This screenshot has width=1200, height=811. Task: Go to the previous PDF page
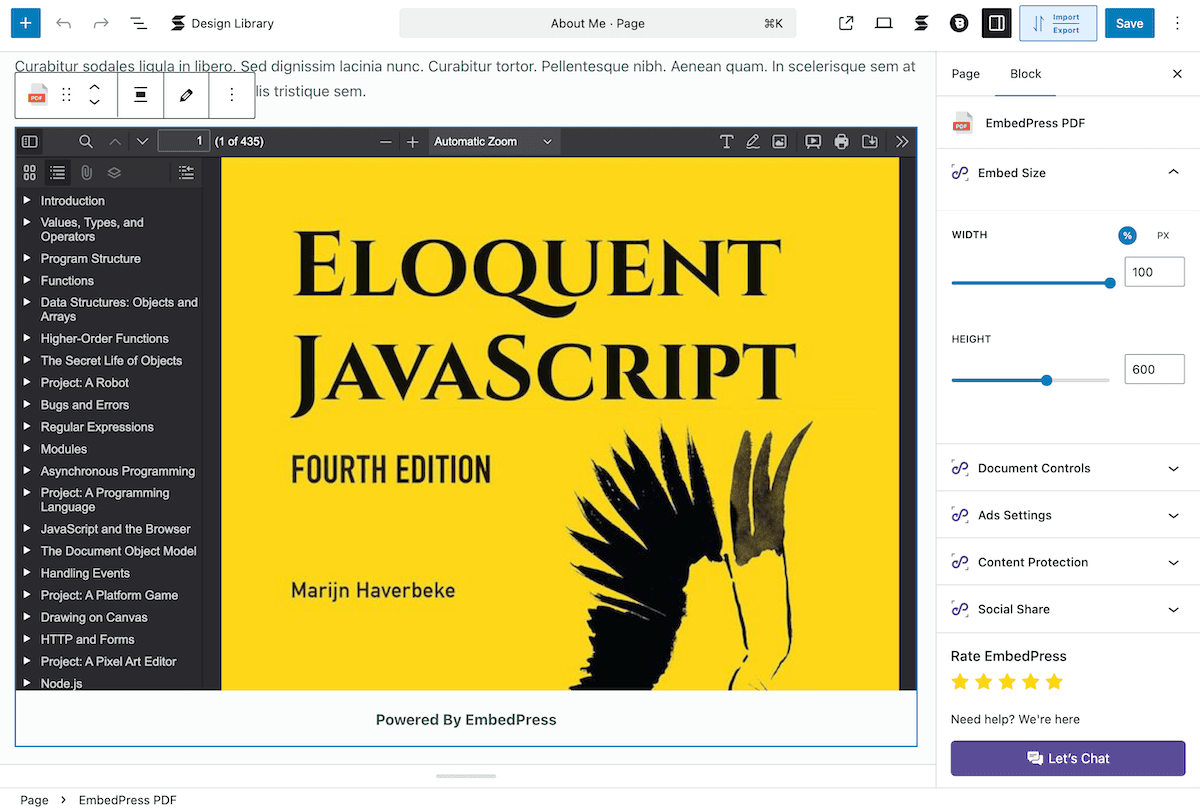pos(114,142)
